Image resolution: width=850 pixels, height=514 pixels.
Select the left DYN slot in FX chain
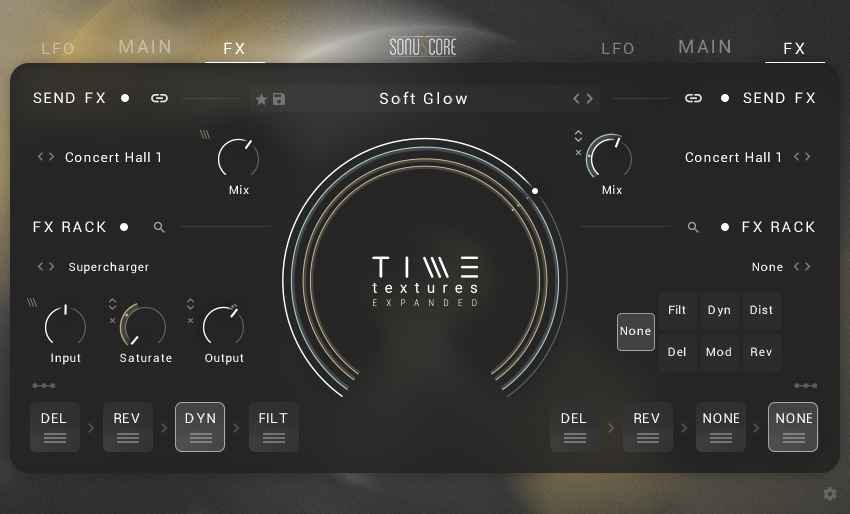(x=200, y=427)
